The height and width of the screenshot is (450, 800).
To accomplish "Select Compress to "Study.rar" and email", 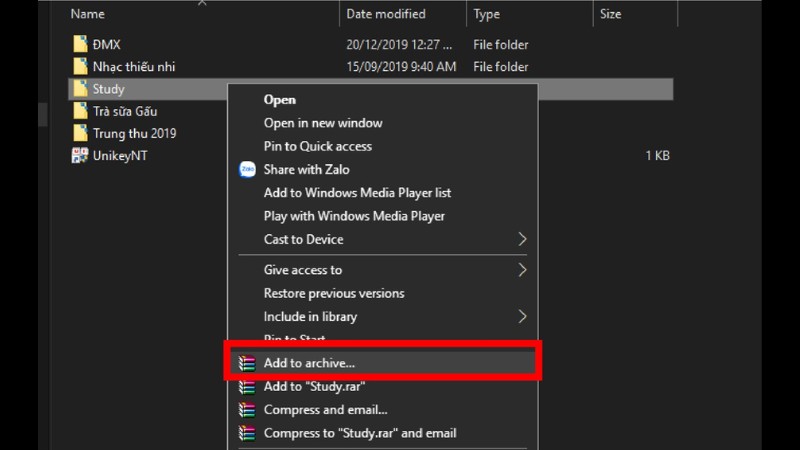I will point(360,433).
